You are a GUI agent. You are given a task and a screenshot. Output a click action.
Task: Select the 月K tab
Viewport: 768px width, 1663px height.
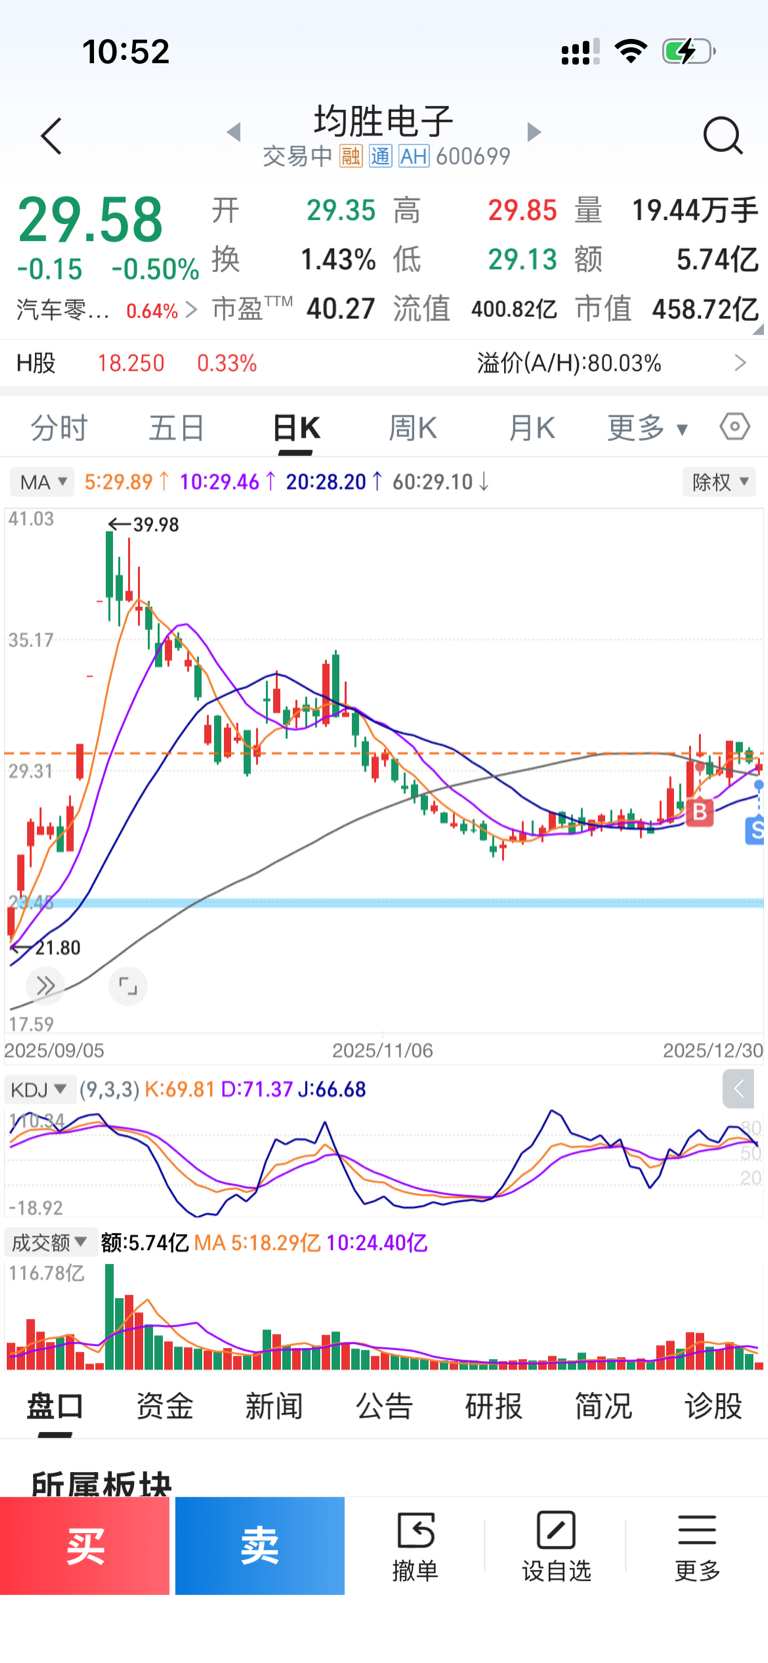531,428
